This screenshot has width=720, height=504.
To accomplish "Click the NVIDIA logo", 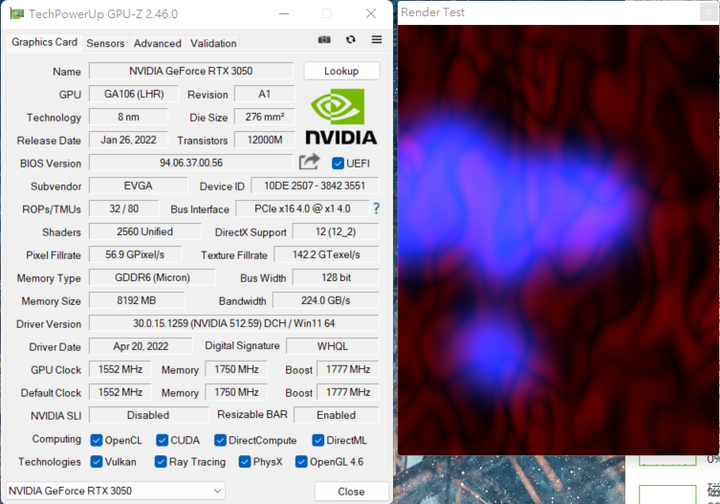I will (341, 117).
